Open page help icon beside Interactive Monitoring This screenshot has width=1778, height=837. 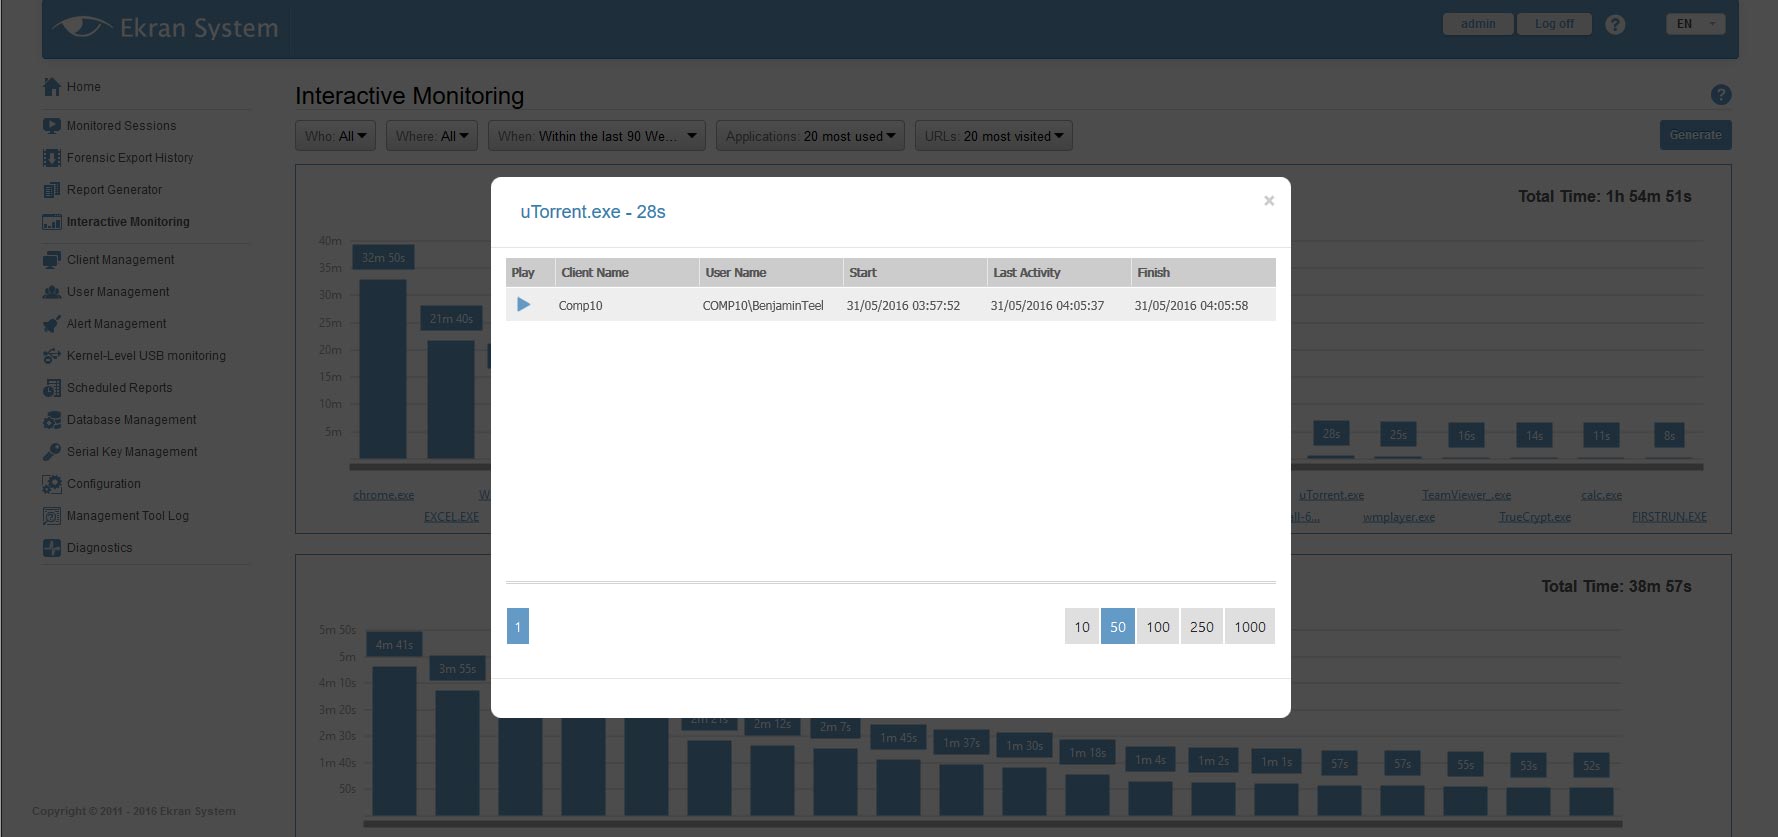[x=1721, y=95]
